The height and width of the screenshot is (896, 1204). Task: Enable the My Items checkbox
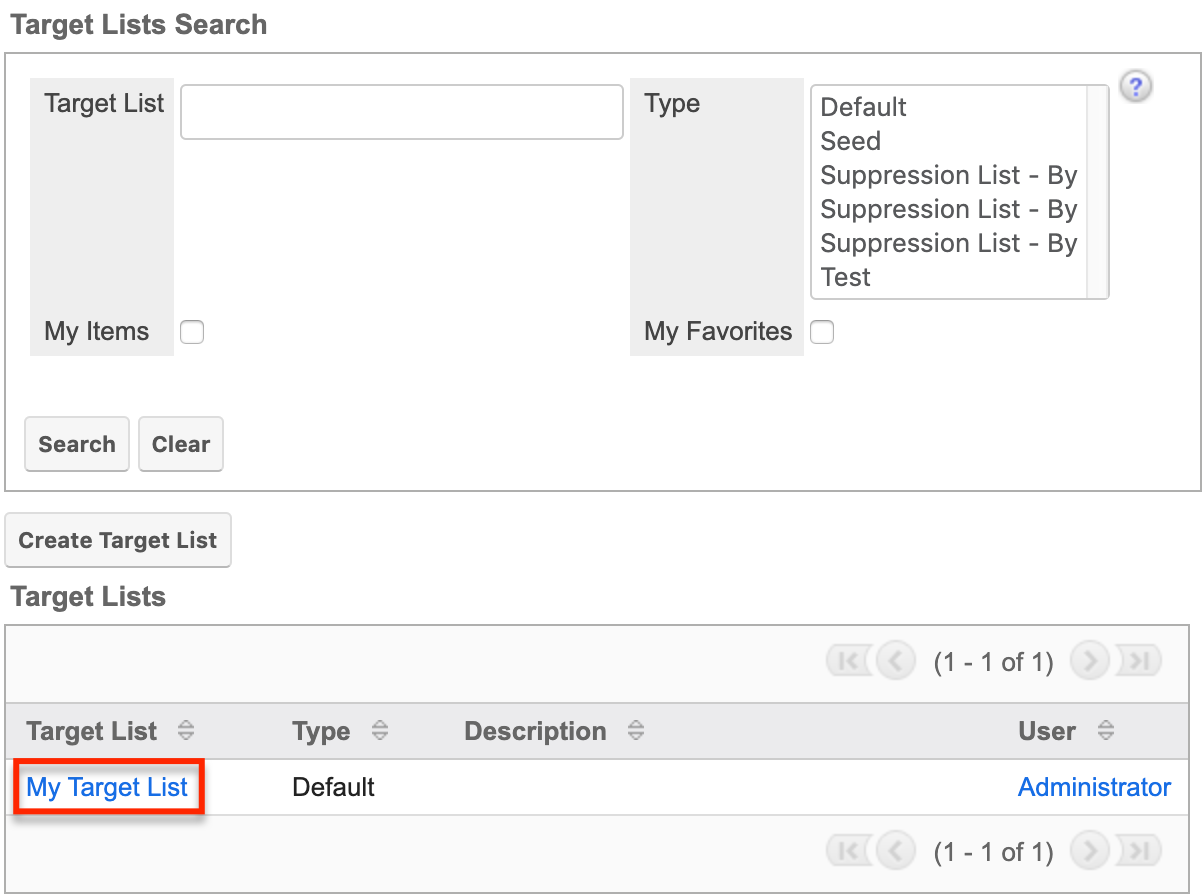191,331
